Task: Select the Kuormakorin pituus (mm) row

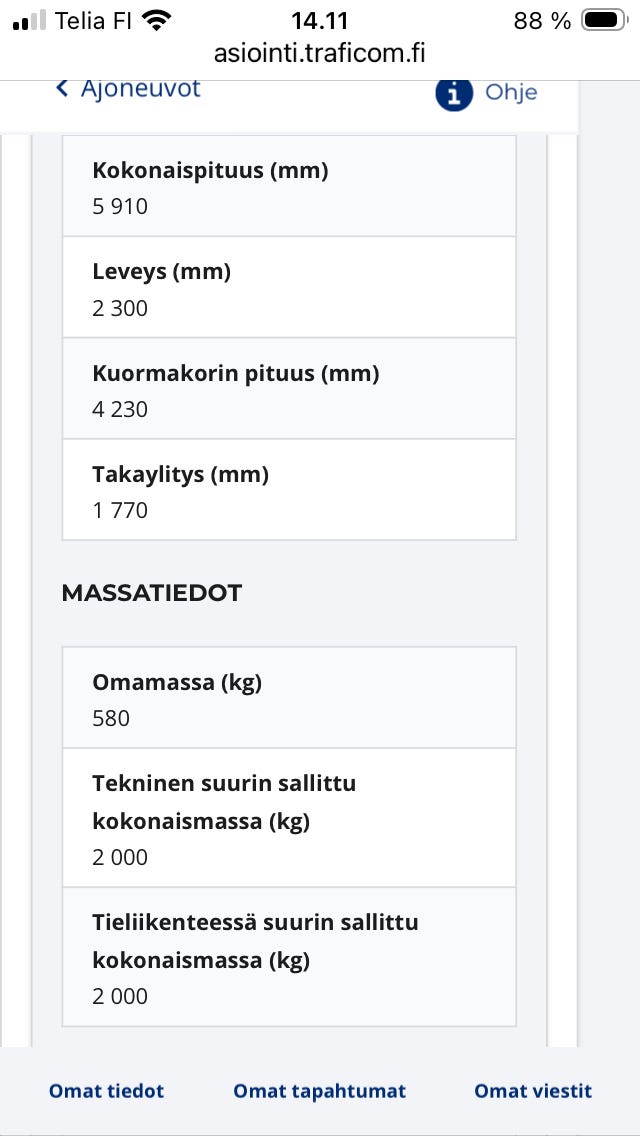Action: point(289,389)
